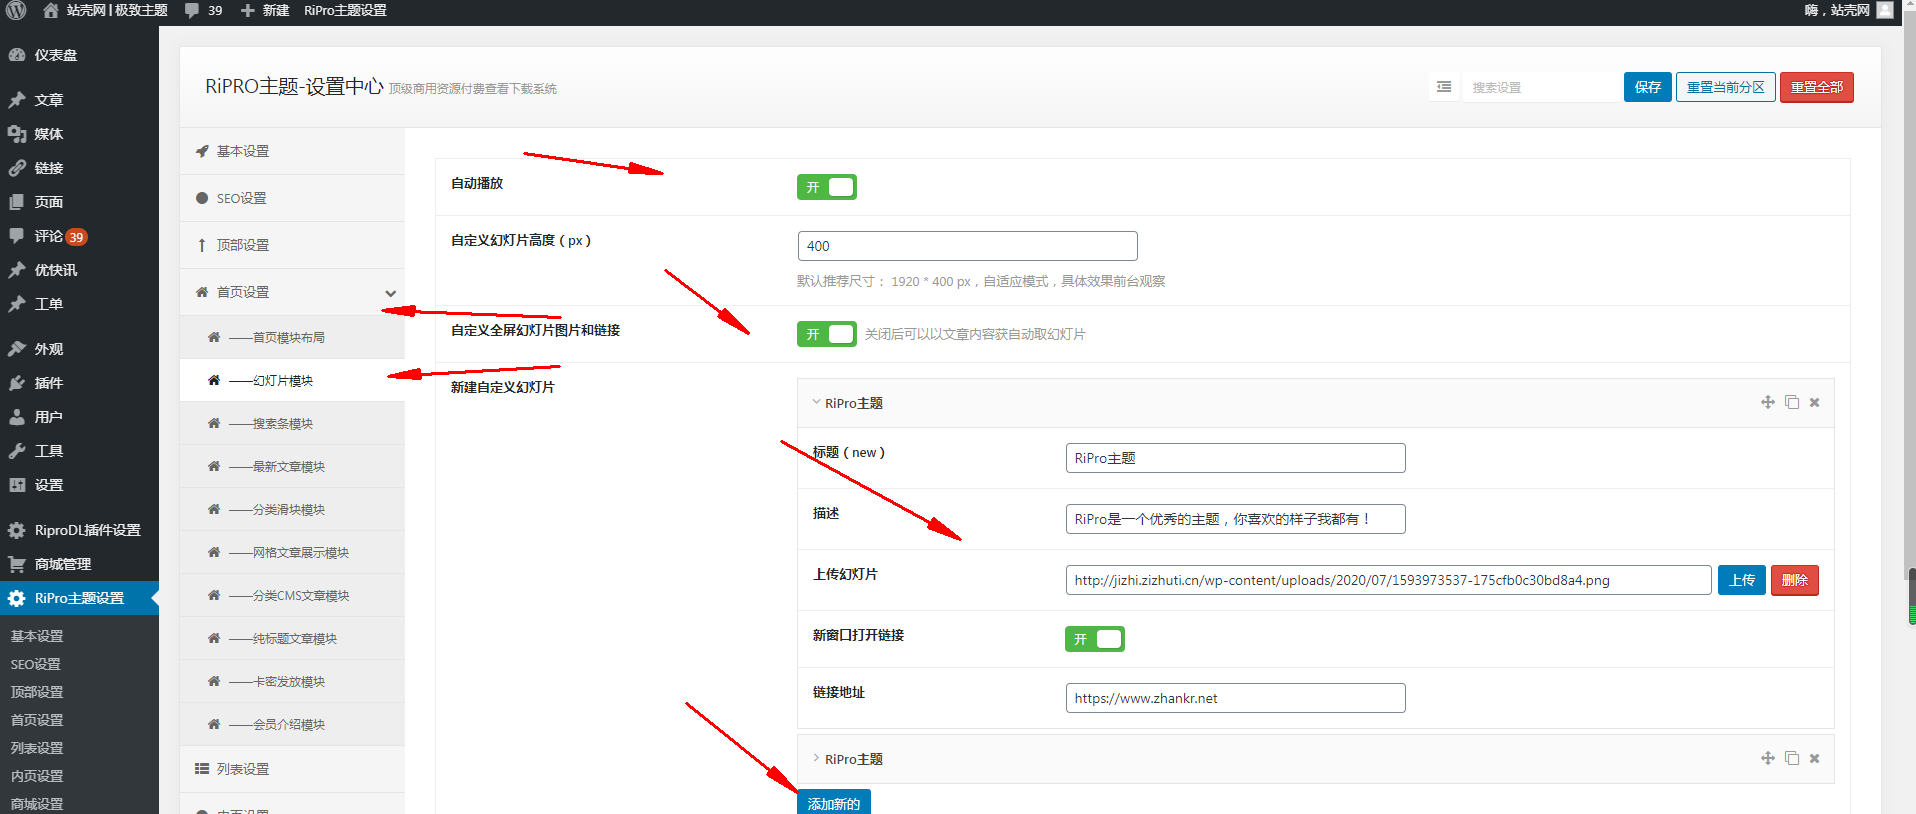1916x814 pixels.
Task: Focus the 搜索设置 search field
Action: coord(1541,87)
